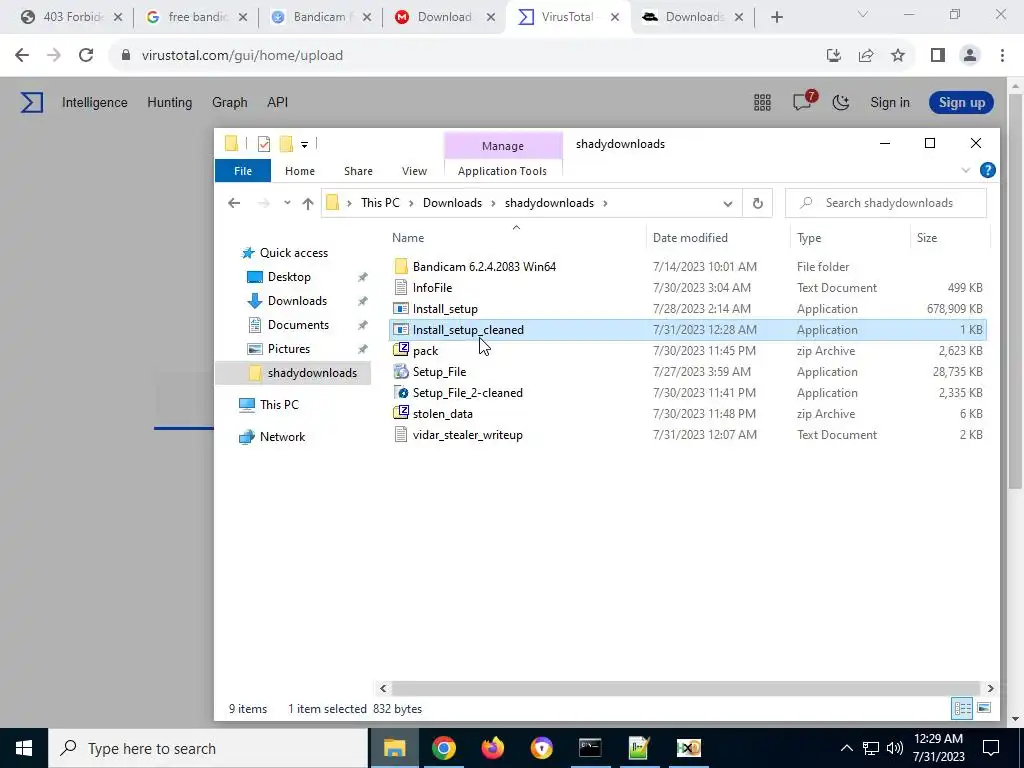Click install app icon in address bar
The width and height of the screenshot is (1024, 768).
[x=834, y=56]
